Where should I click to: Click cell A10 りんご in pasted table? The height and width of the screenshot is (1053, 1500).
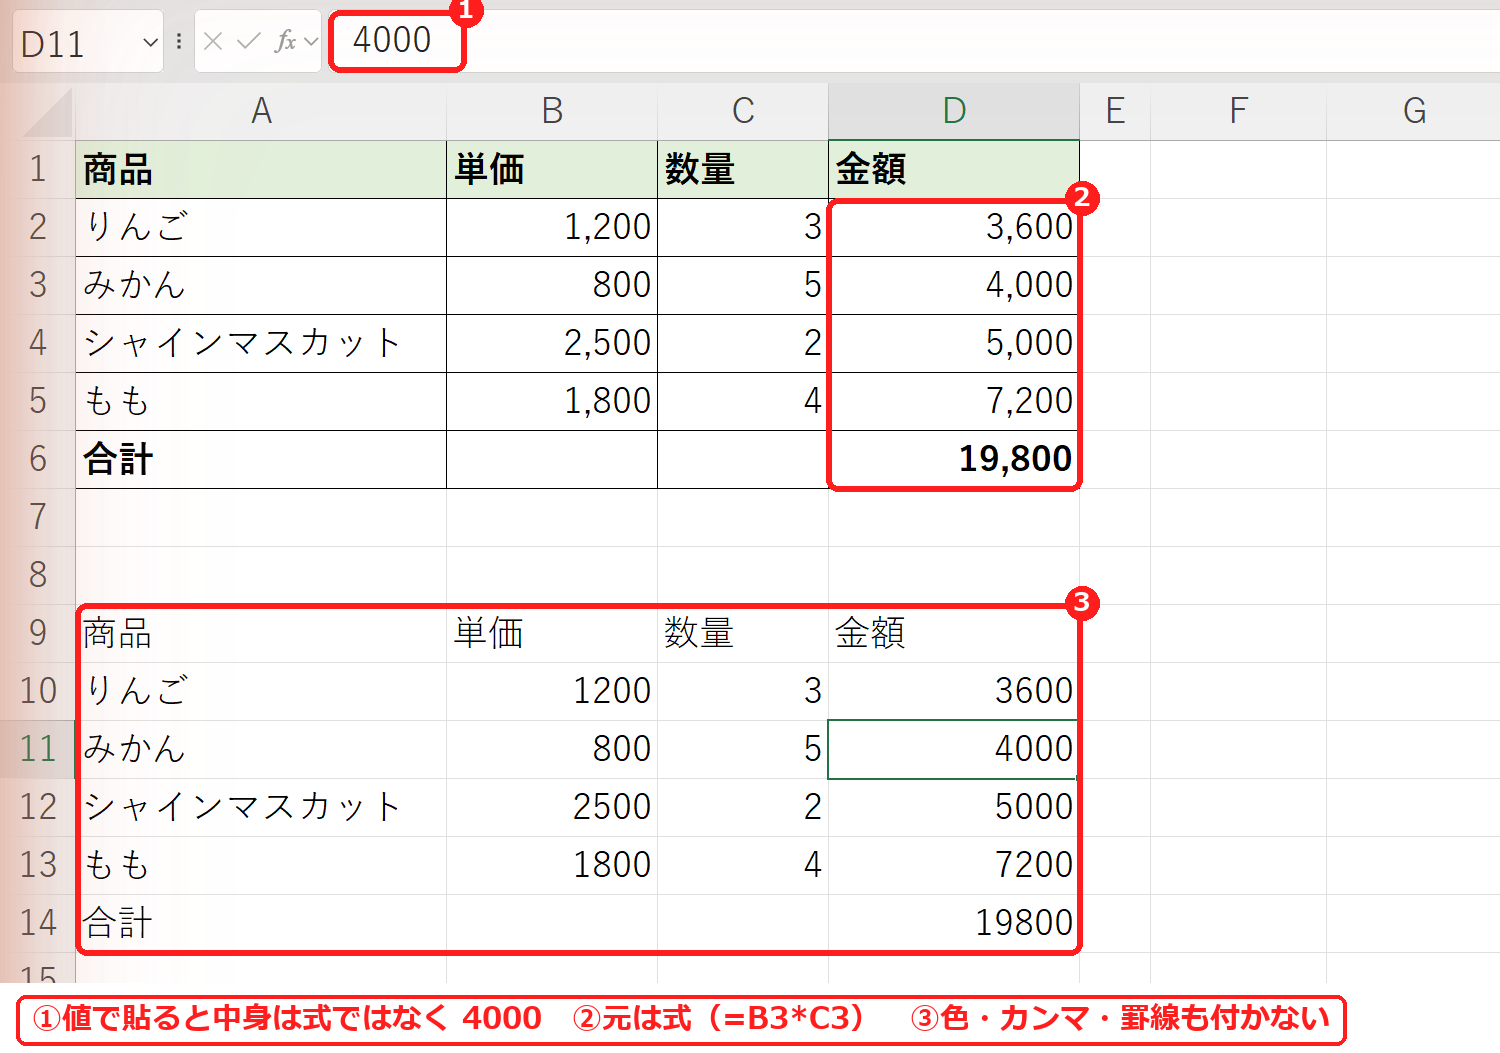[x=261, y=691]
